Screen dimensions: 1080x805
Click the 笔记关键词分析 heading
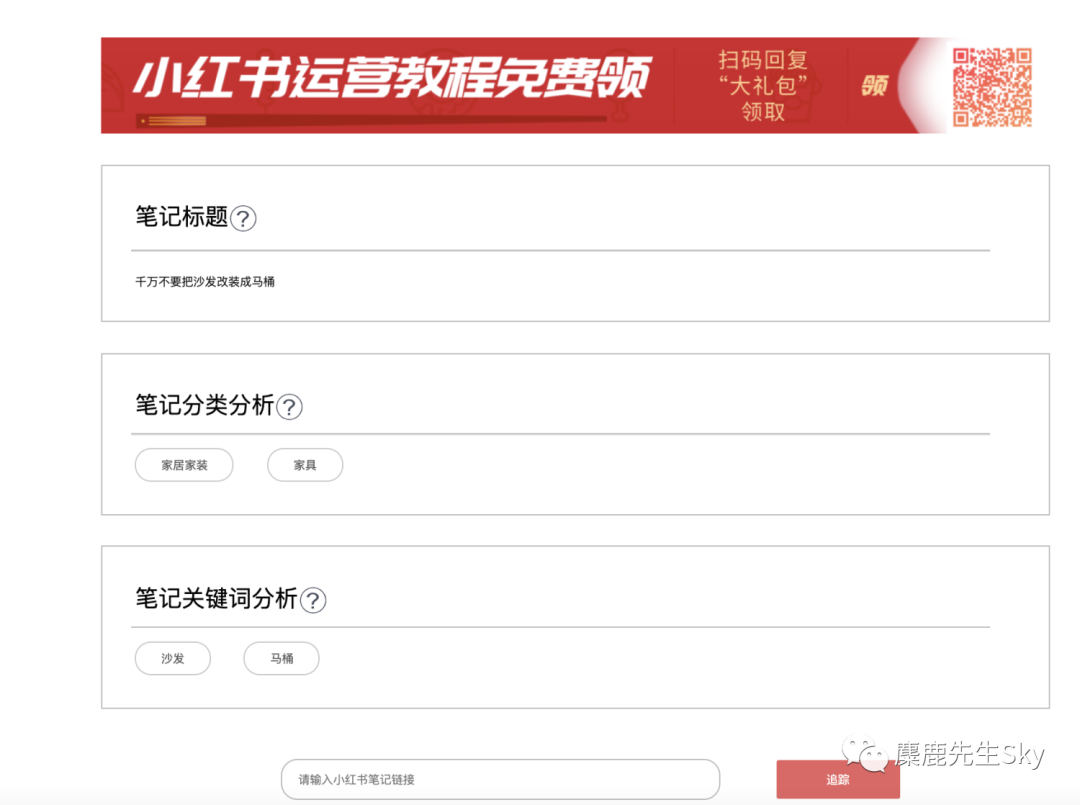tap(216, 598)
